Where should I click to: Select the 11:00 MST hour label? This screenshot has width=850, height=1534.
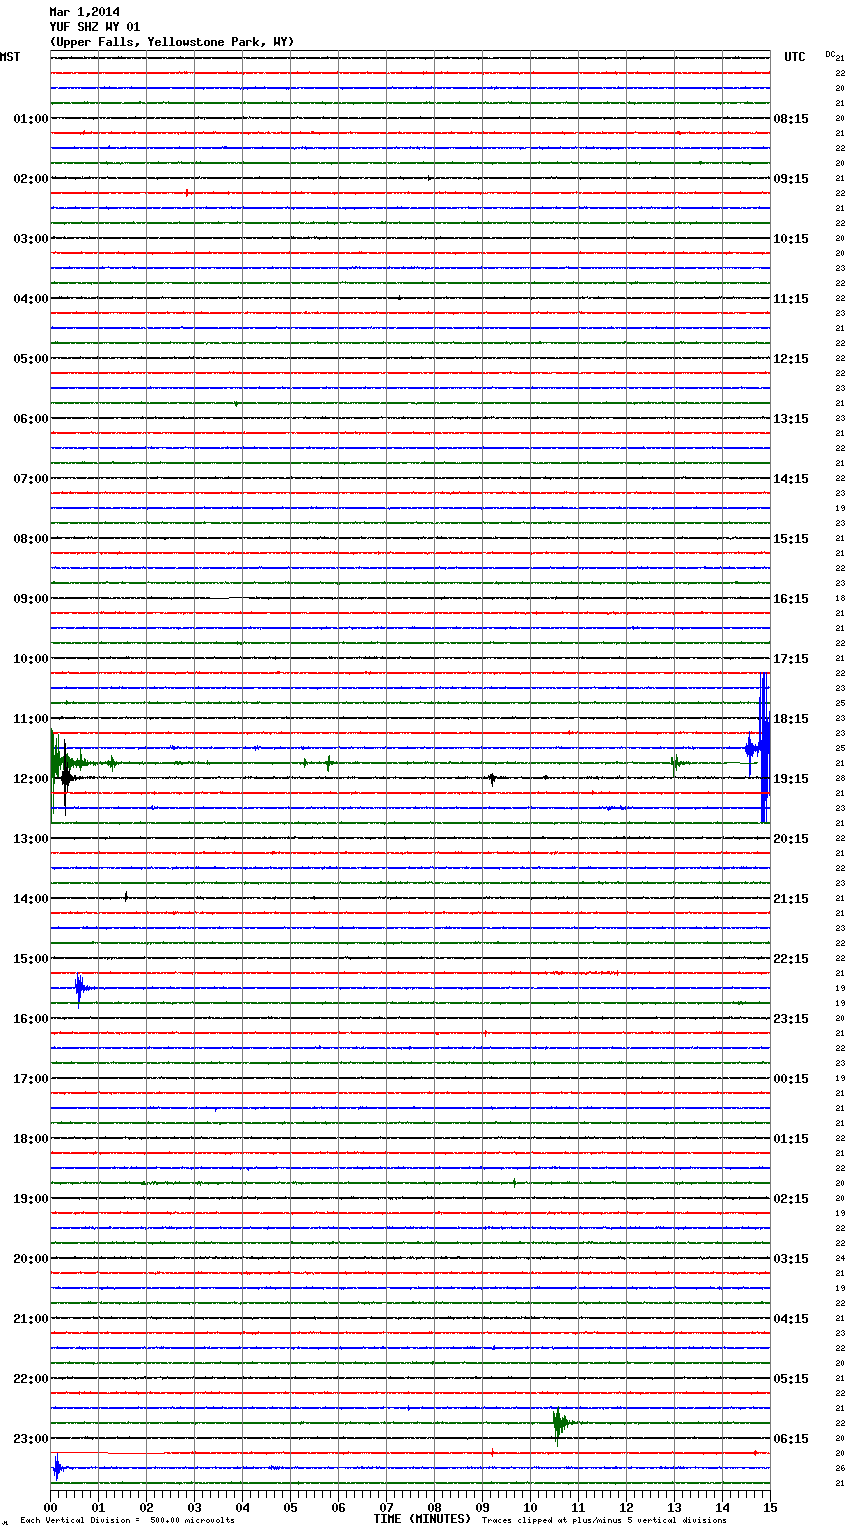coord(30,719)
